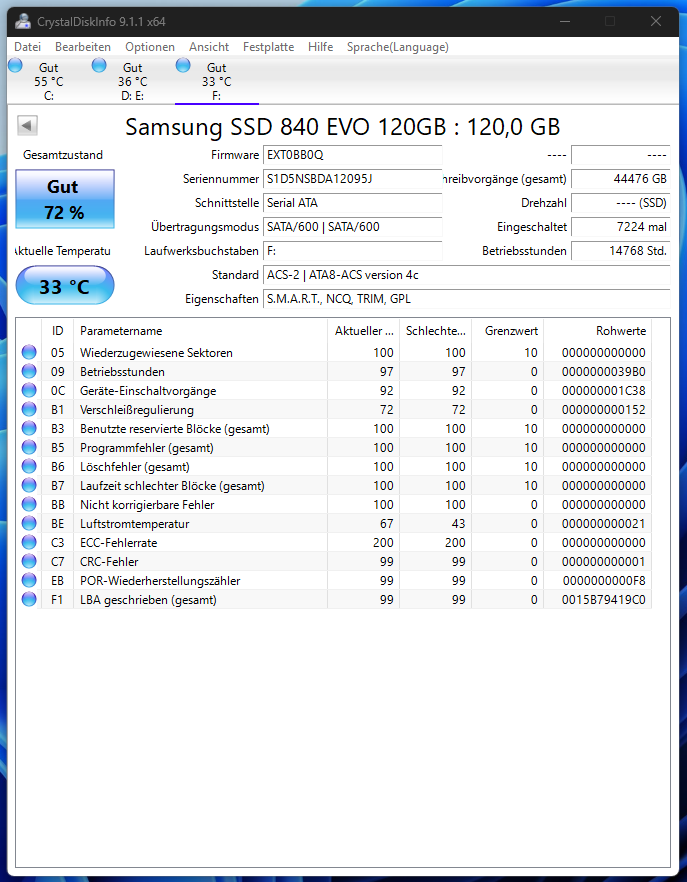Open the Datei menu
This screenshot has width=687, height=882.
click(x=28, y=47)
